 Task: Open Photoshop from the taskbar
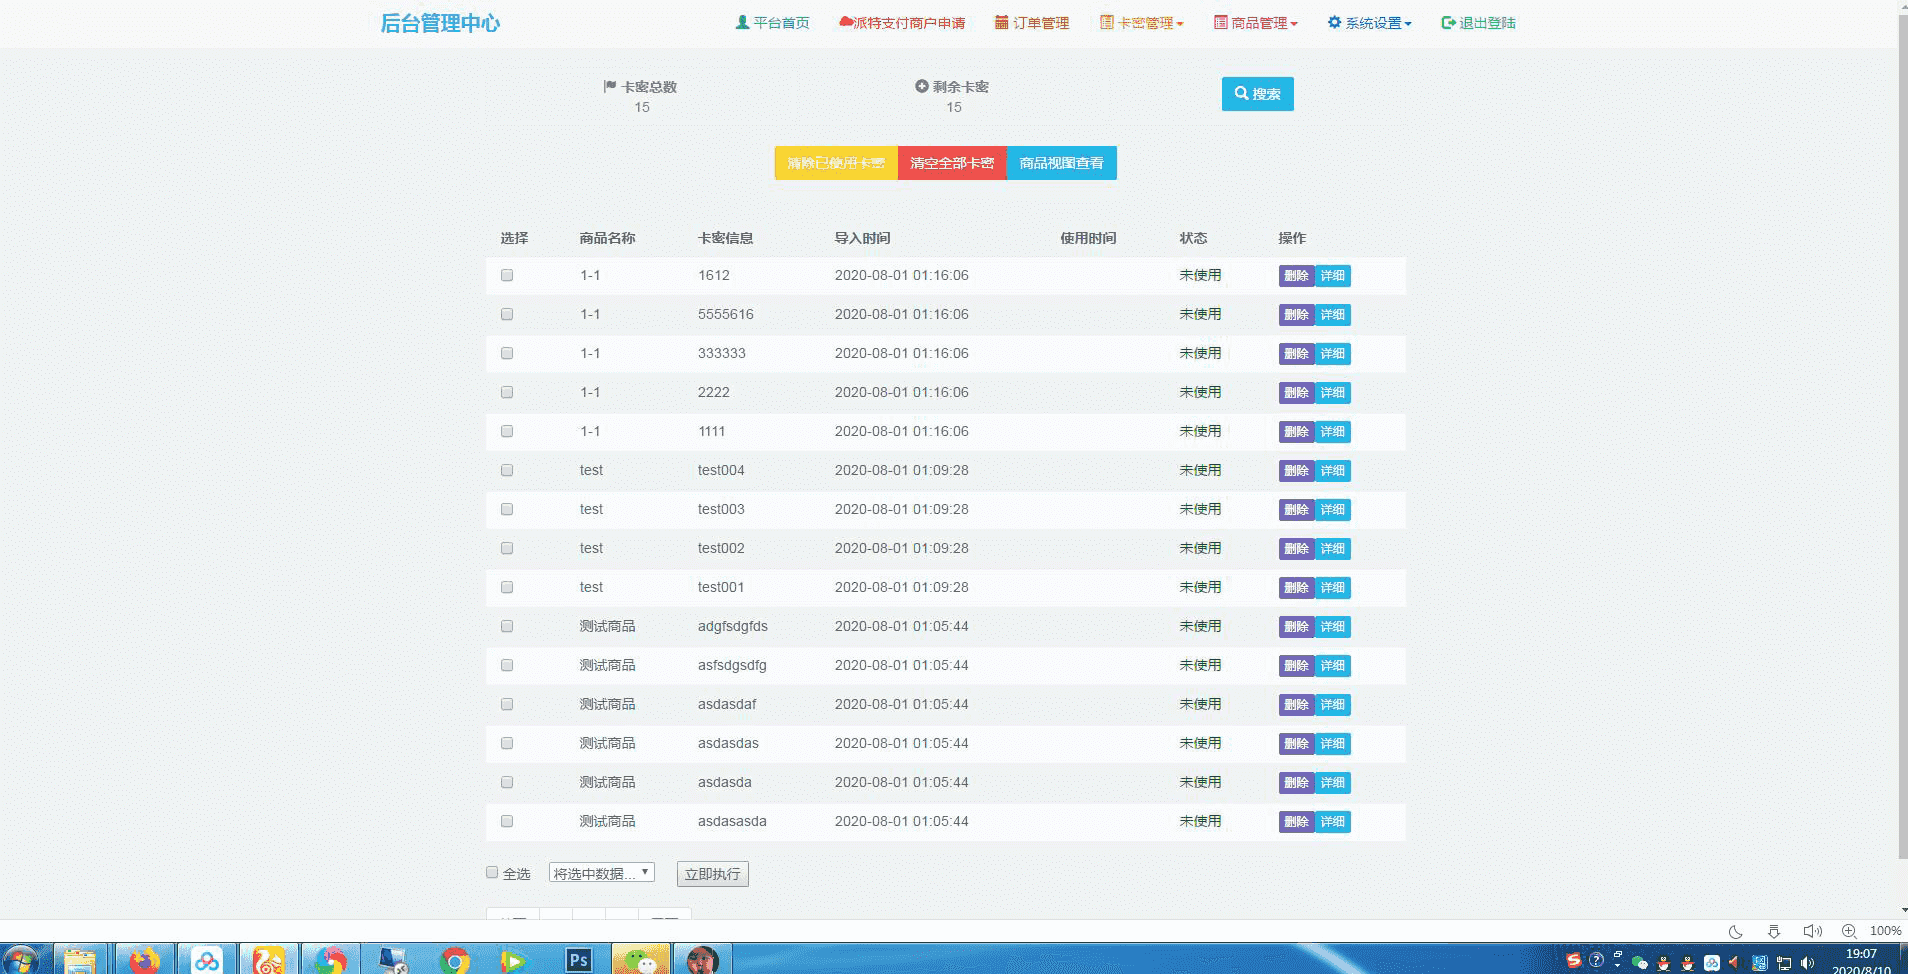(578, 960)
